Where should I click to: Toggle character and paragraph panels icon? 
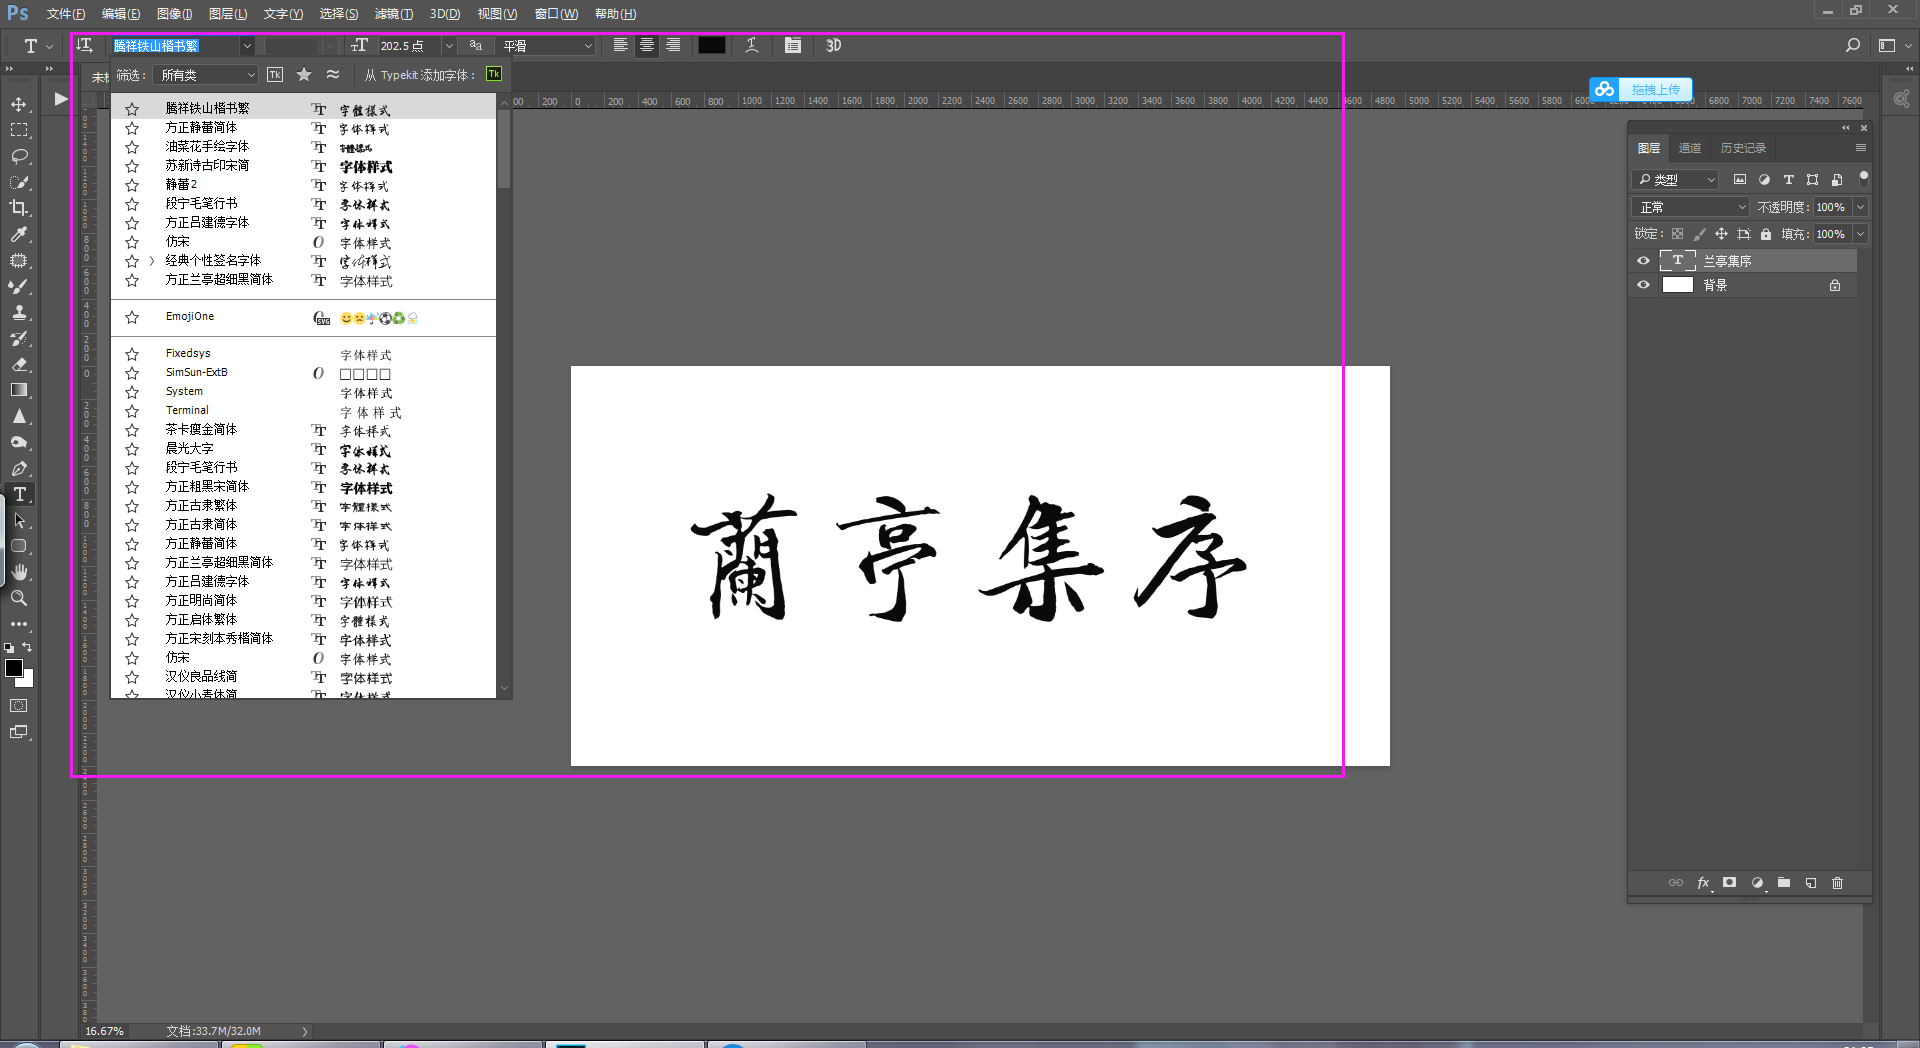[x=793, y=45]
